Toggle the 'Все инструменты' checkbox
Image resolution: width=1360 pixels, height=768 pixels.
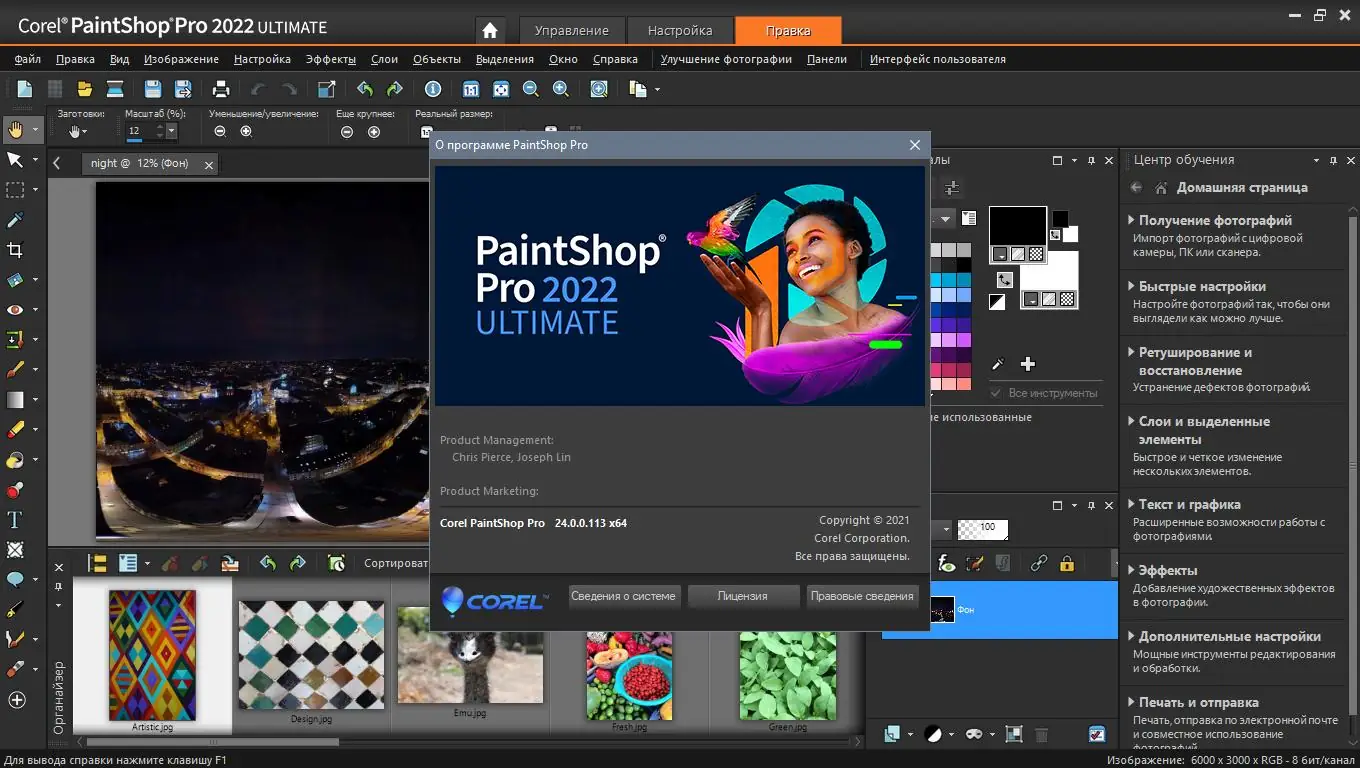[x=996, y=393]
